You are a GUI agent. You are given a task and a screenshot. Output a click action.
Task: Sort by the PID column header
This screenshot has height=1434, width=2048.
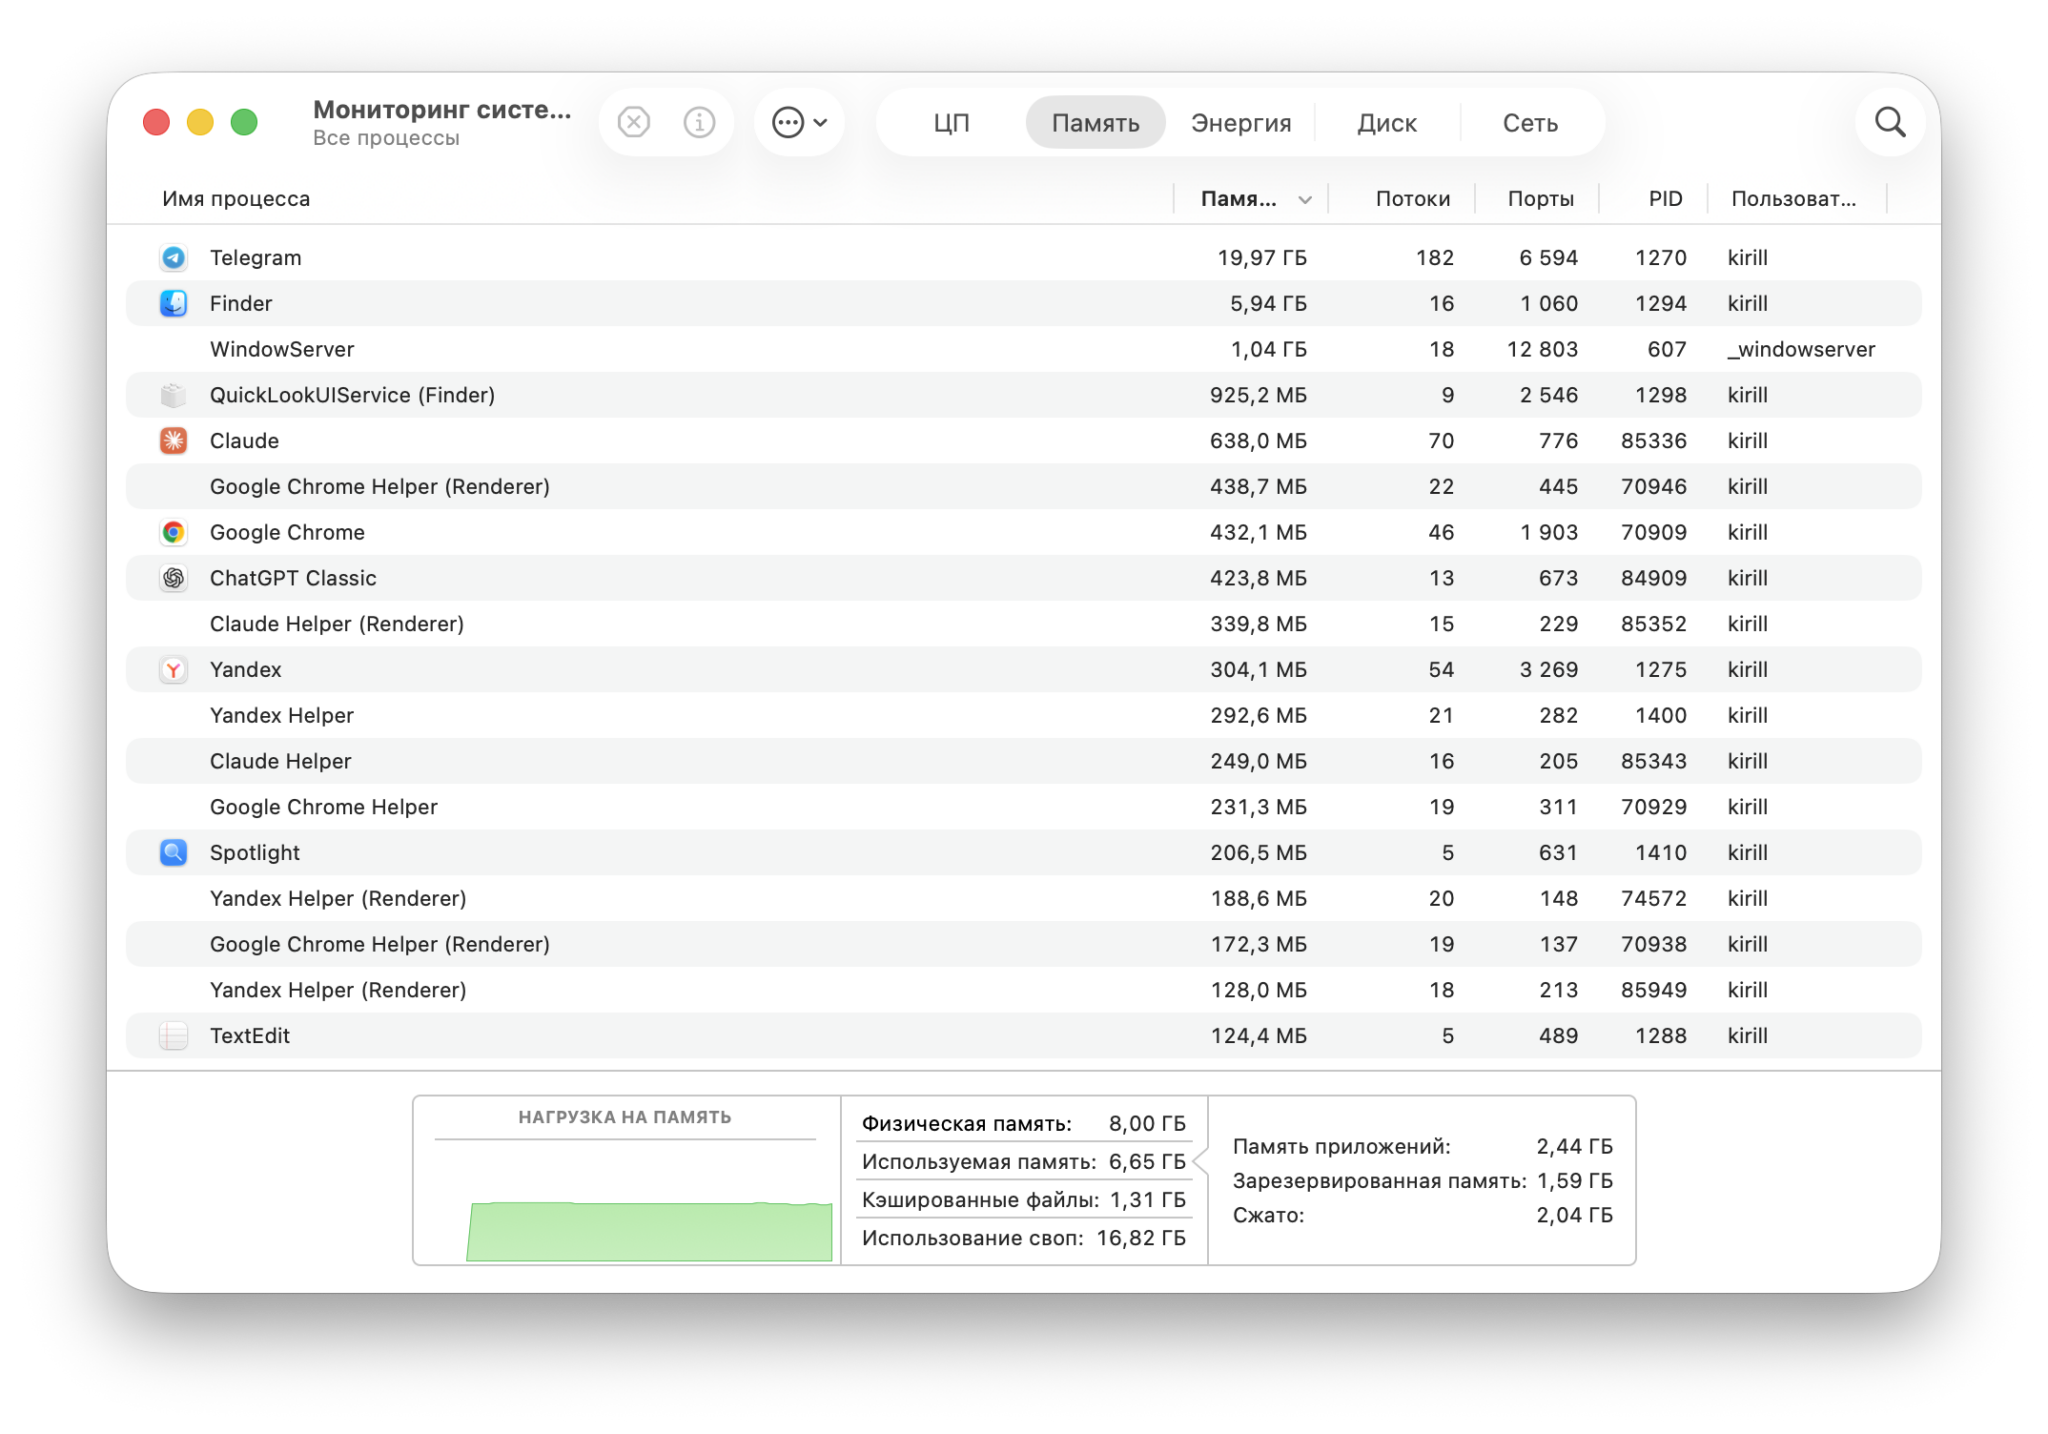[1665, 198]
